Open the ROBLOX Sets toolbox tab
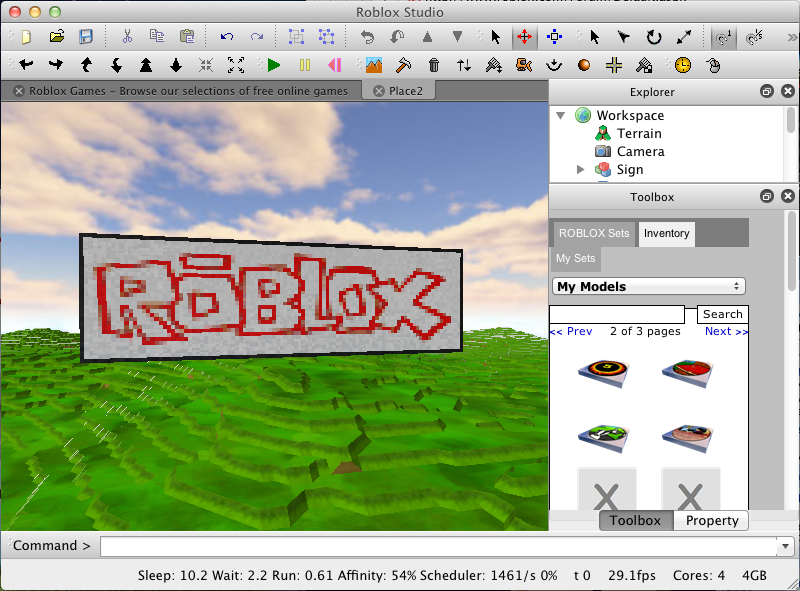The width and height of the screenshot is (800, 591). (x=594, y=234)
